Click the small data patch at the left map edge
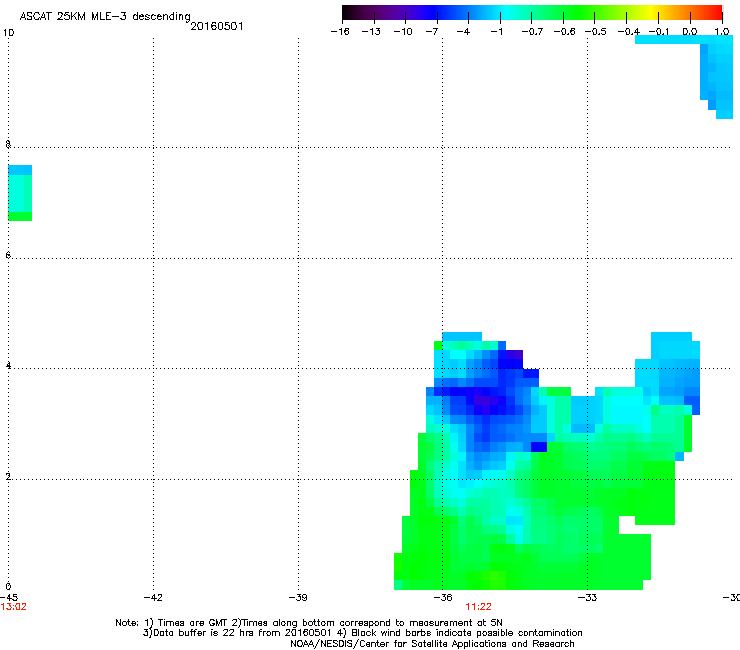The image size is (740, 650). (20, 193)
